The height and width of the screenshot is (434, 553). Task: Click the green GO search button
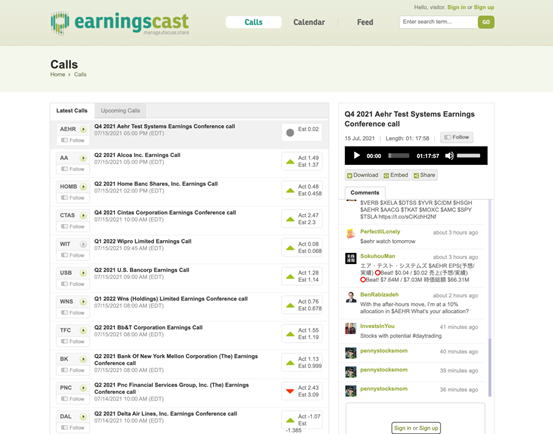pyautogui.click(x=486, y=22)
